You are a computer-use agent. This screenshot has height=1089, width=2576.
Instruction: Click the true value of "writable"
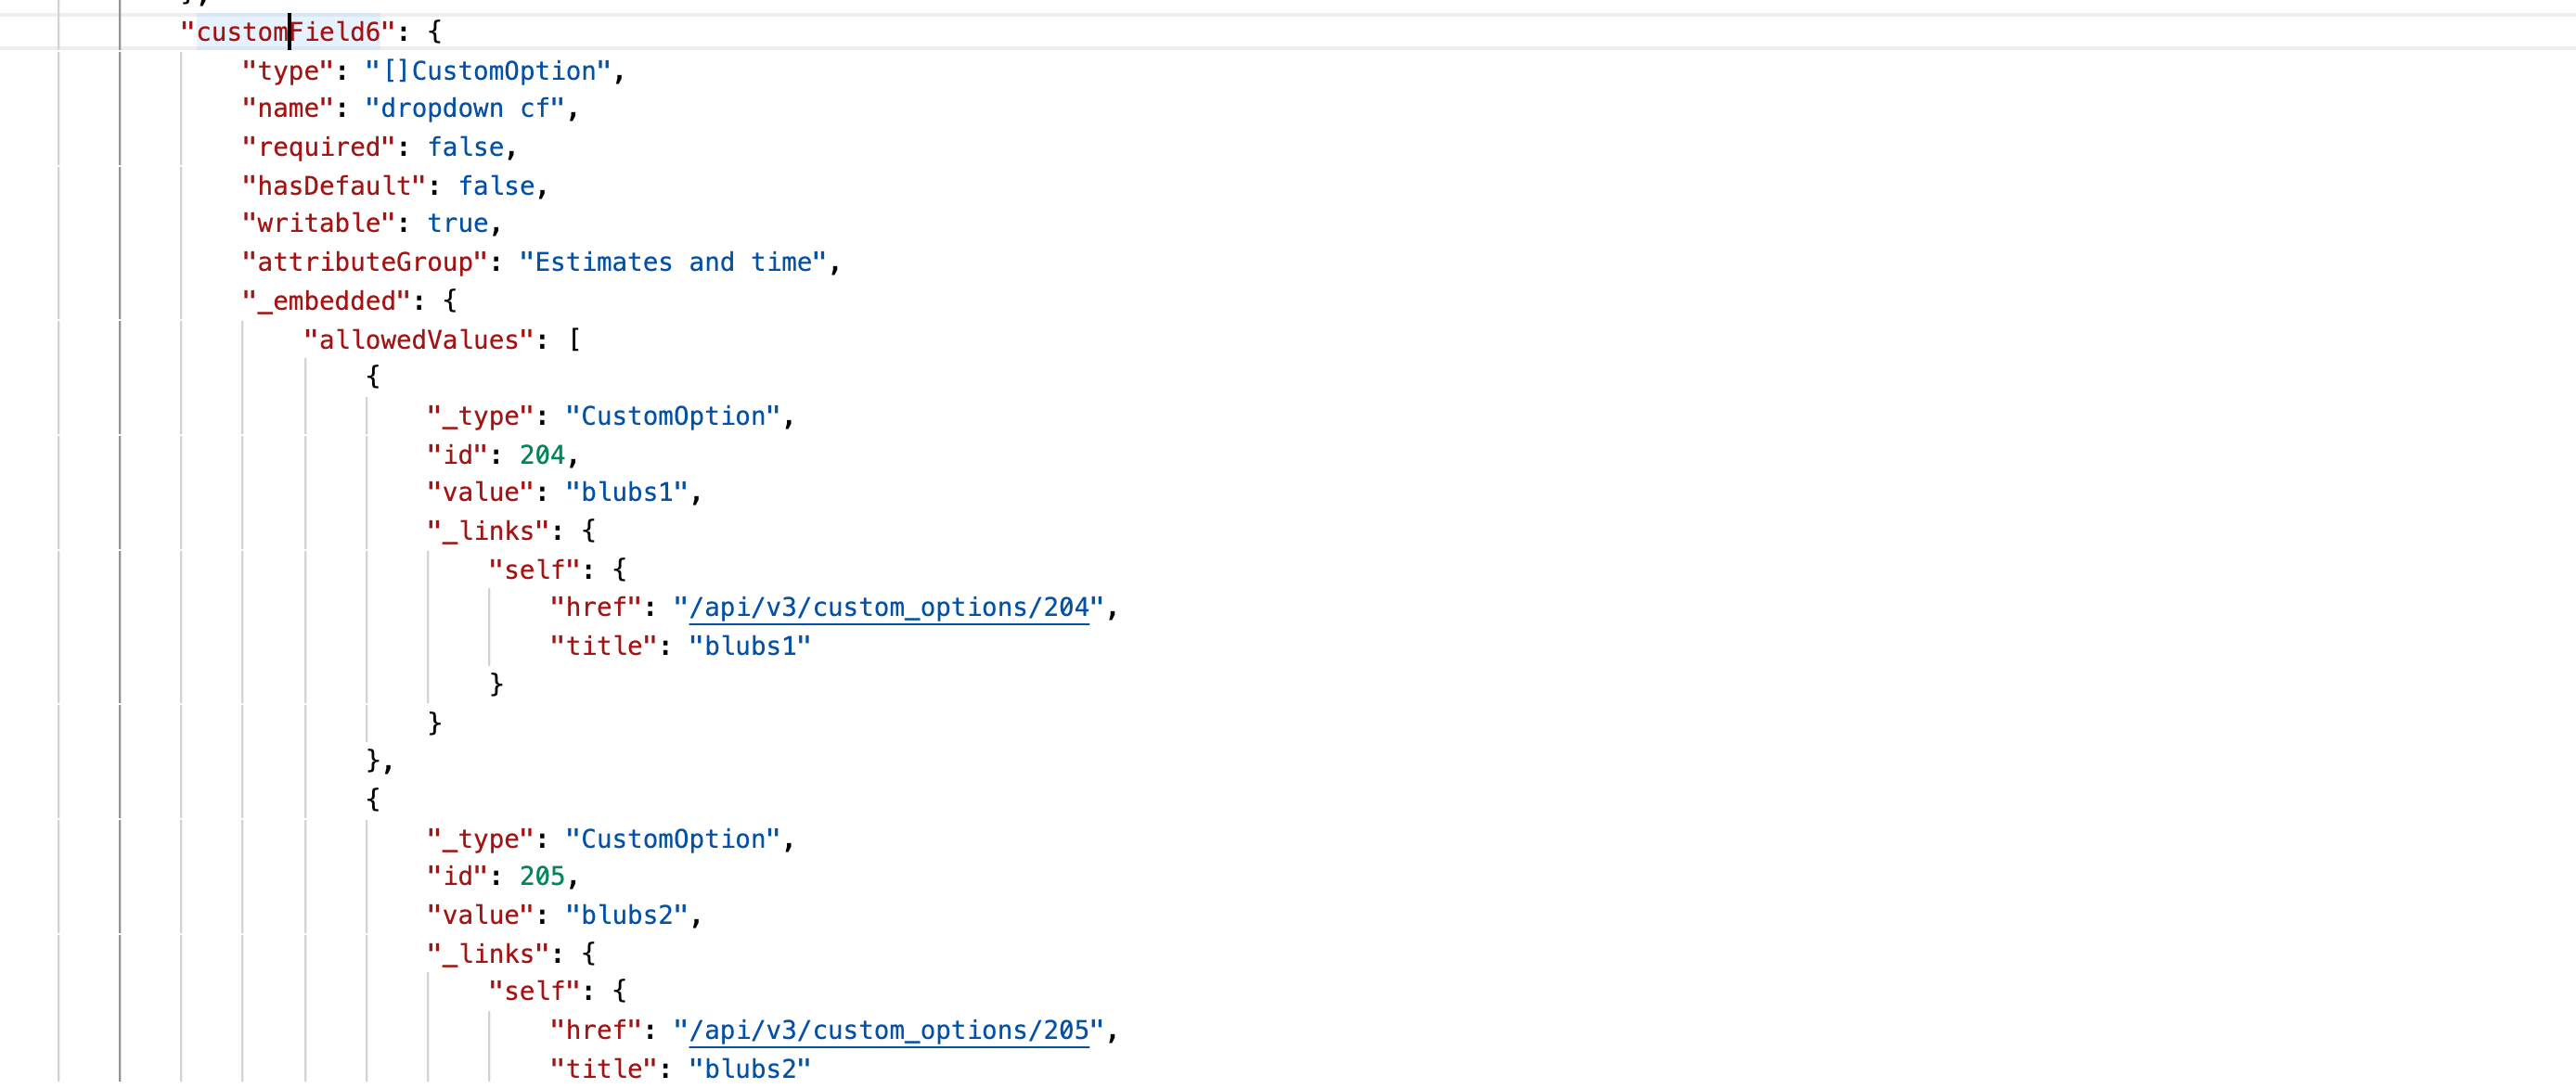[458, 223]
